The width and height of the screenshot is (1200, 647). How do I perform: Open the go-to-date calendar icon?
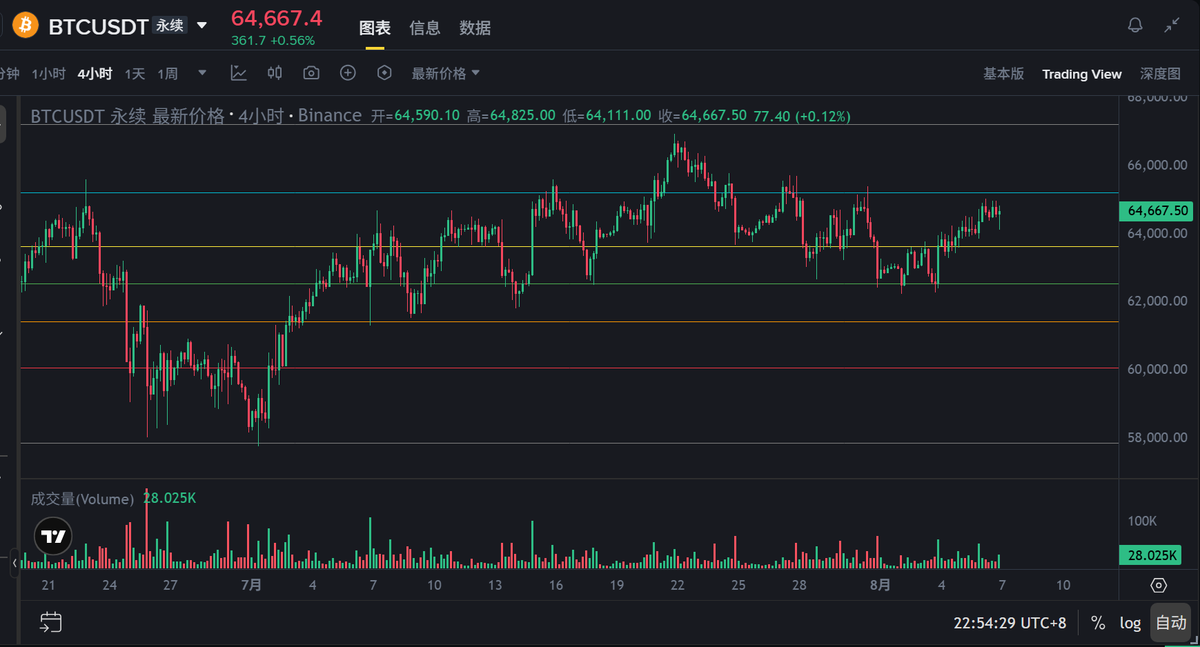point(51,622)
